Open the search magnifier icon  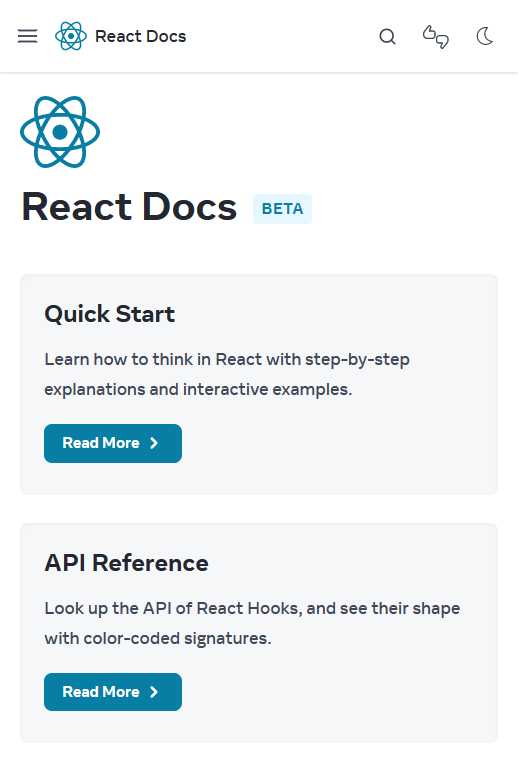coord(388,36)
